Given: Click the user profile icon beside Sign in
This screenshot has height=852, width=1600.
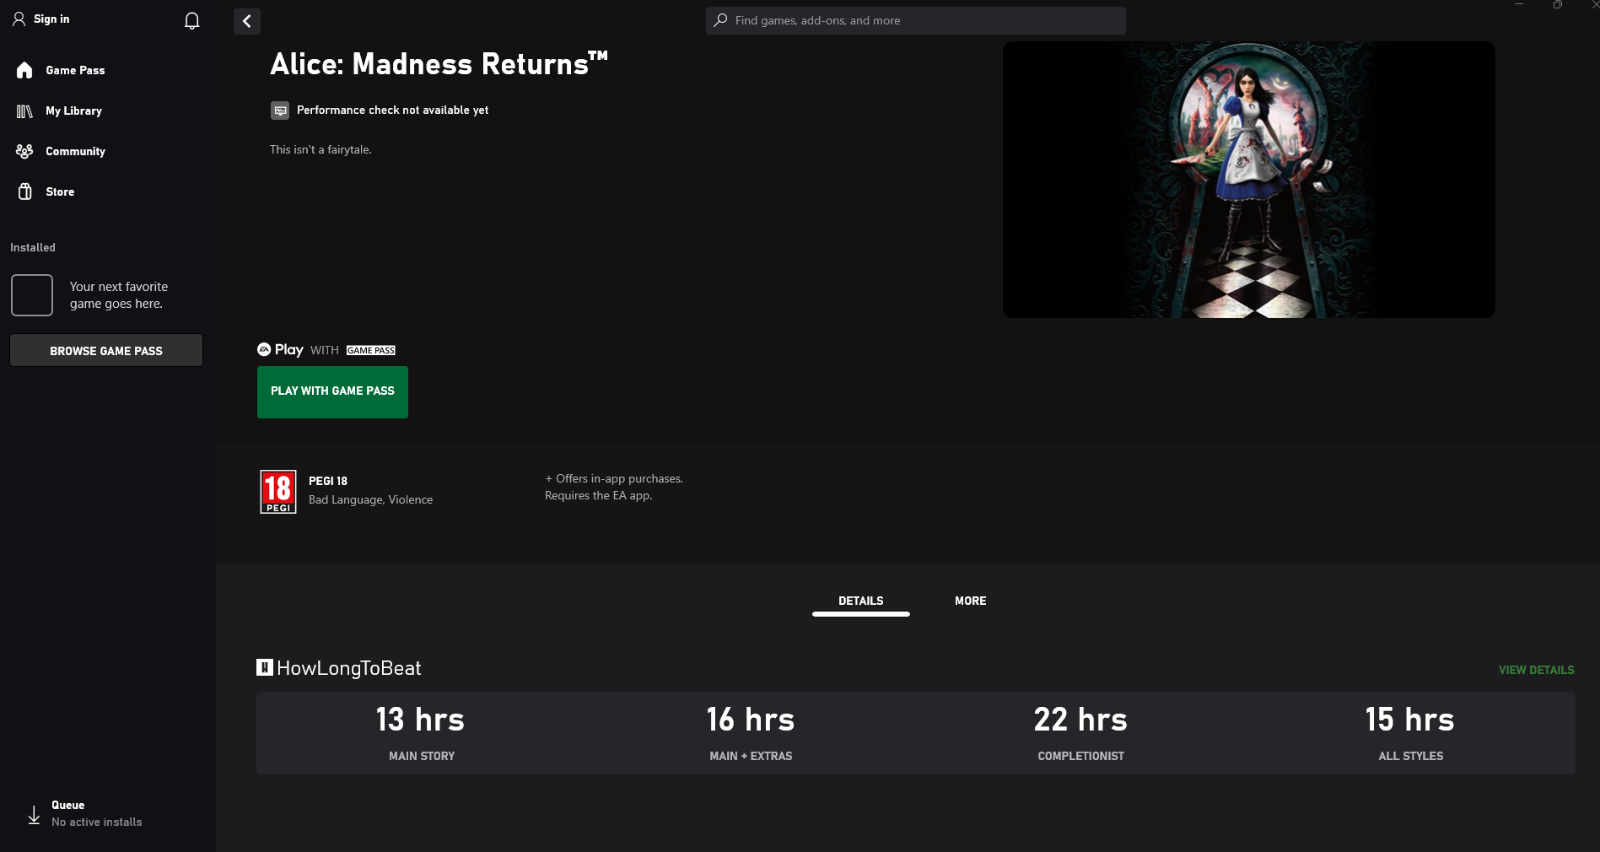Looking at the screenshot, I should pyautogui.click(x=19, y=19).
